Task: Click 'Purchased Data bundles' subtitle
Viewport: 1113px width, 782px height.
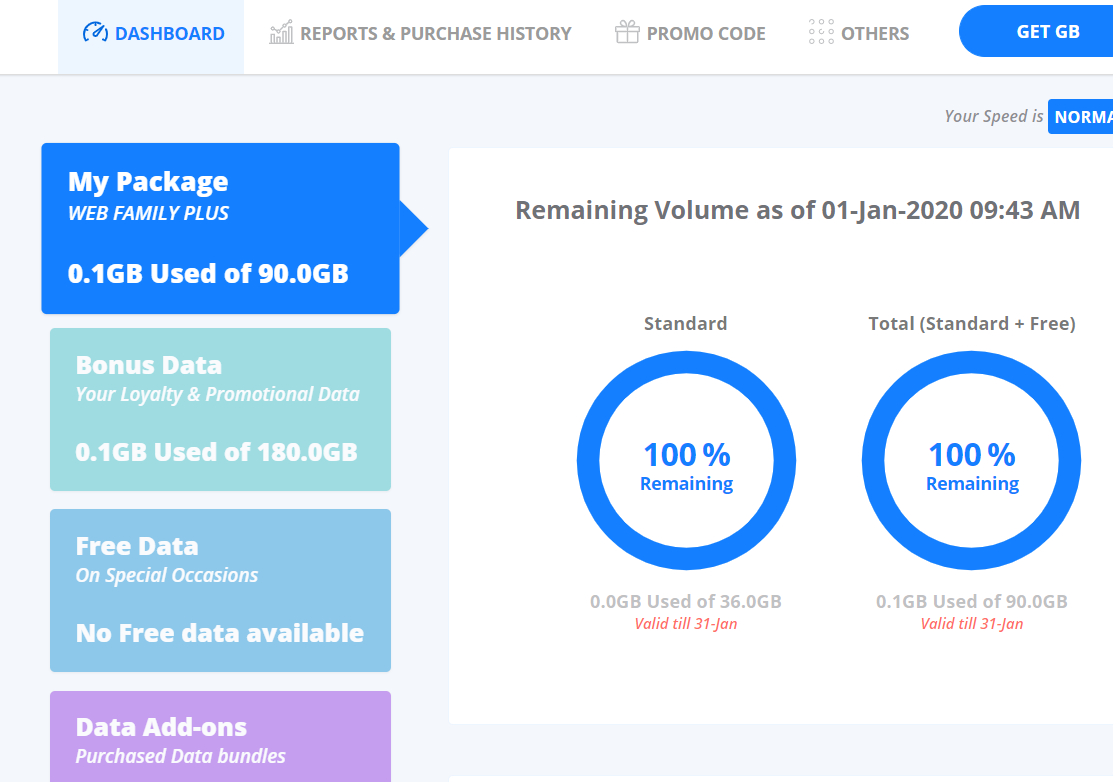Action: (181, 756)
